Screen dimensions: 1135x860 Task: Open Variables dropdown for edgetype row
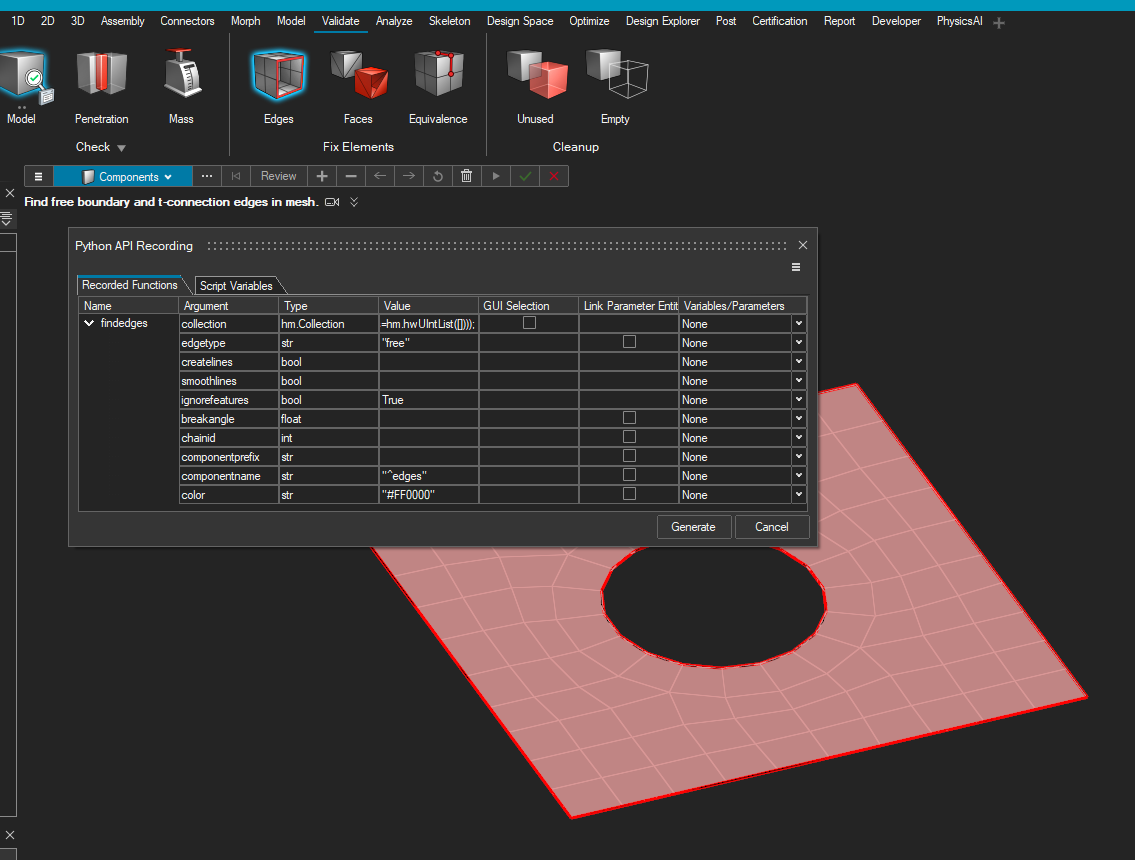pyautogui.click(x=799, y=342)
